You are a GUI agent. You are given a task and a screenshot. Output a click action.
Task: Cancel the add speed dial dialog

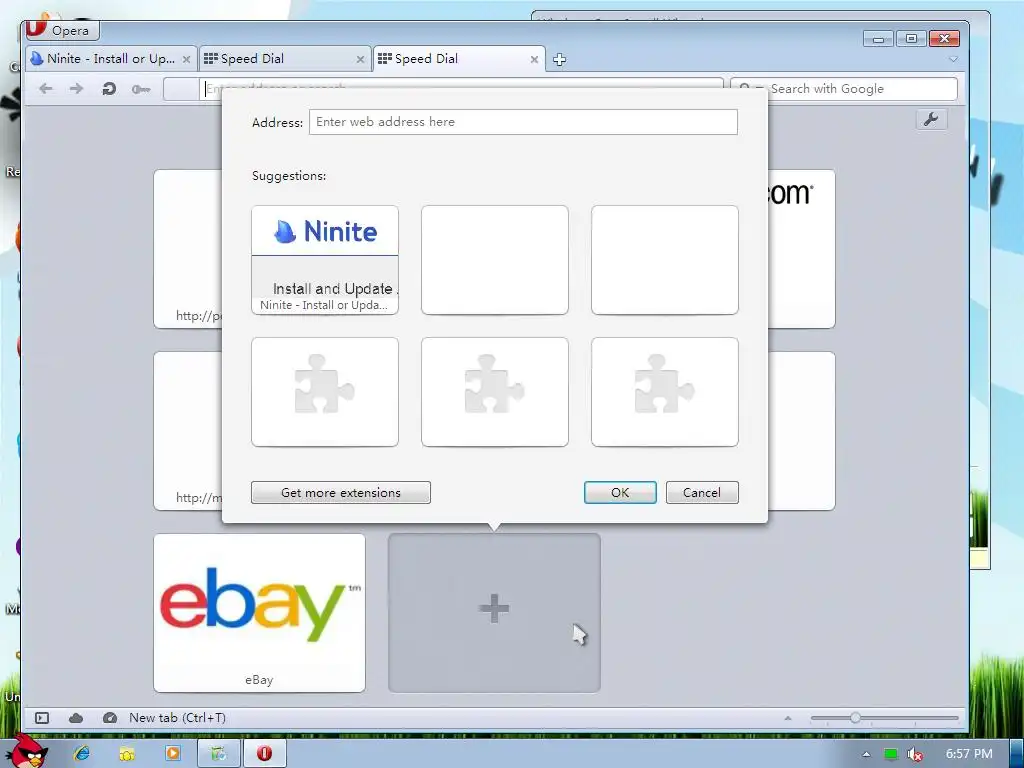[702, 492]
